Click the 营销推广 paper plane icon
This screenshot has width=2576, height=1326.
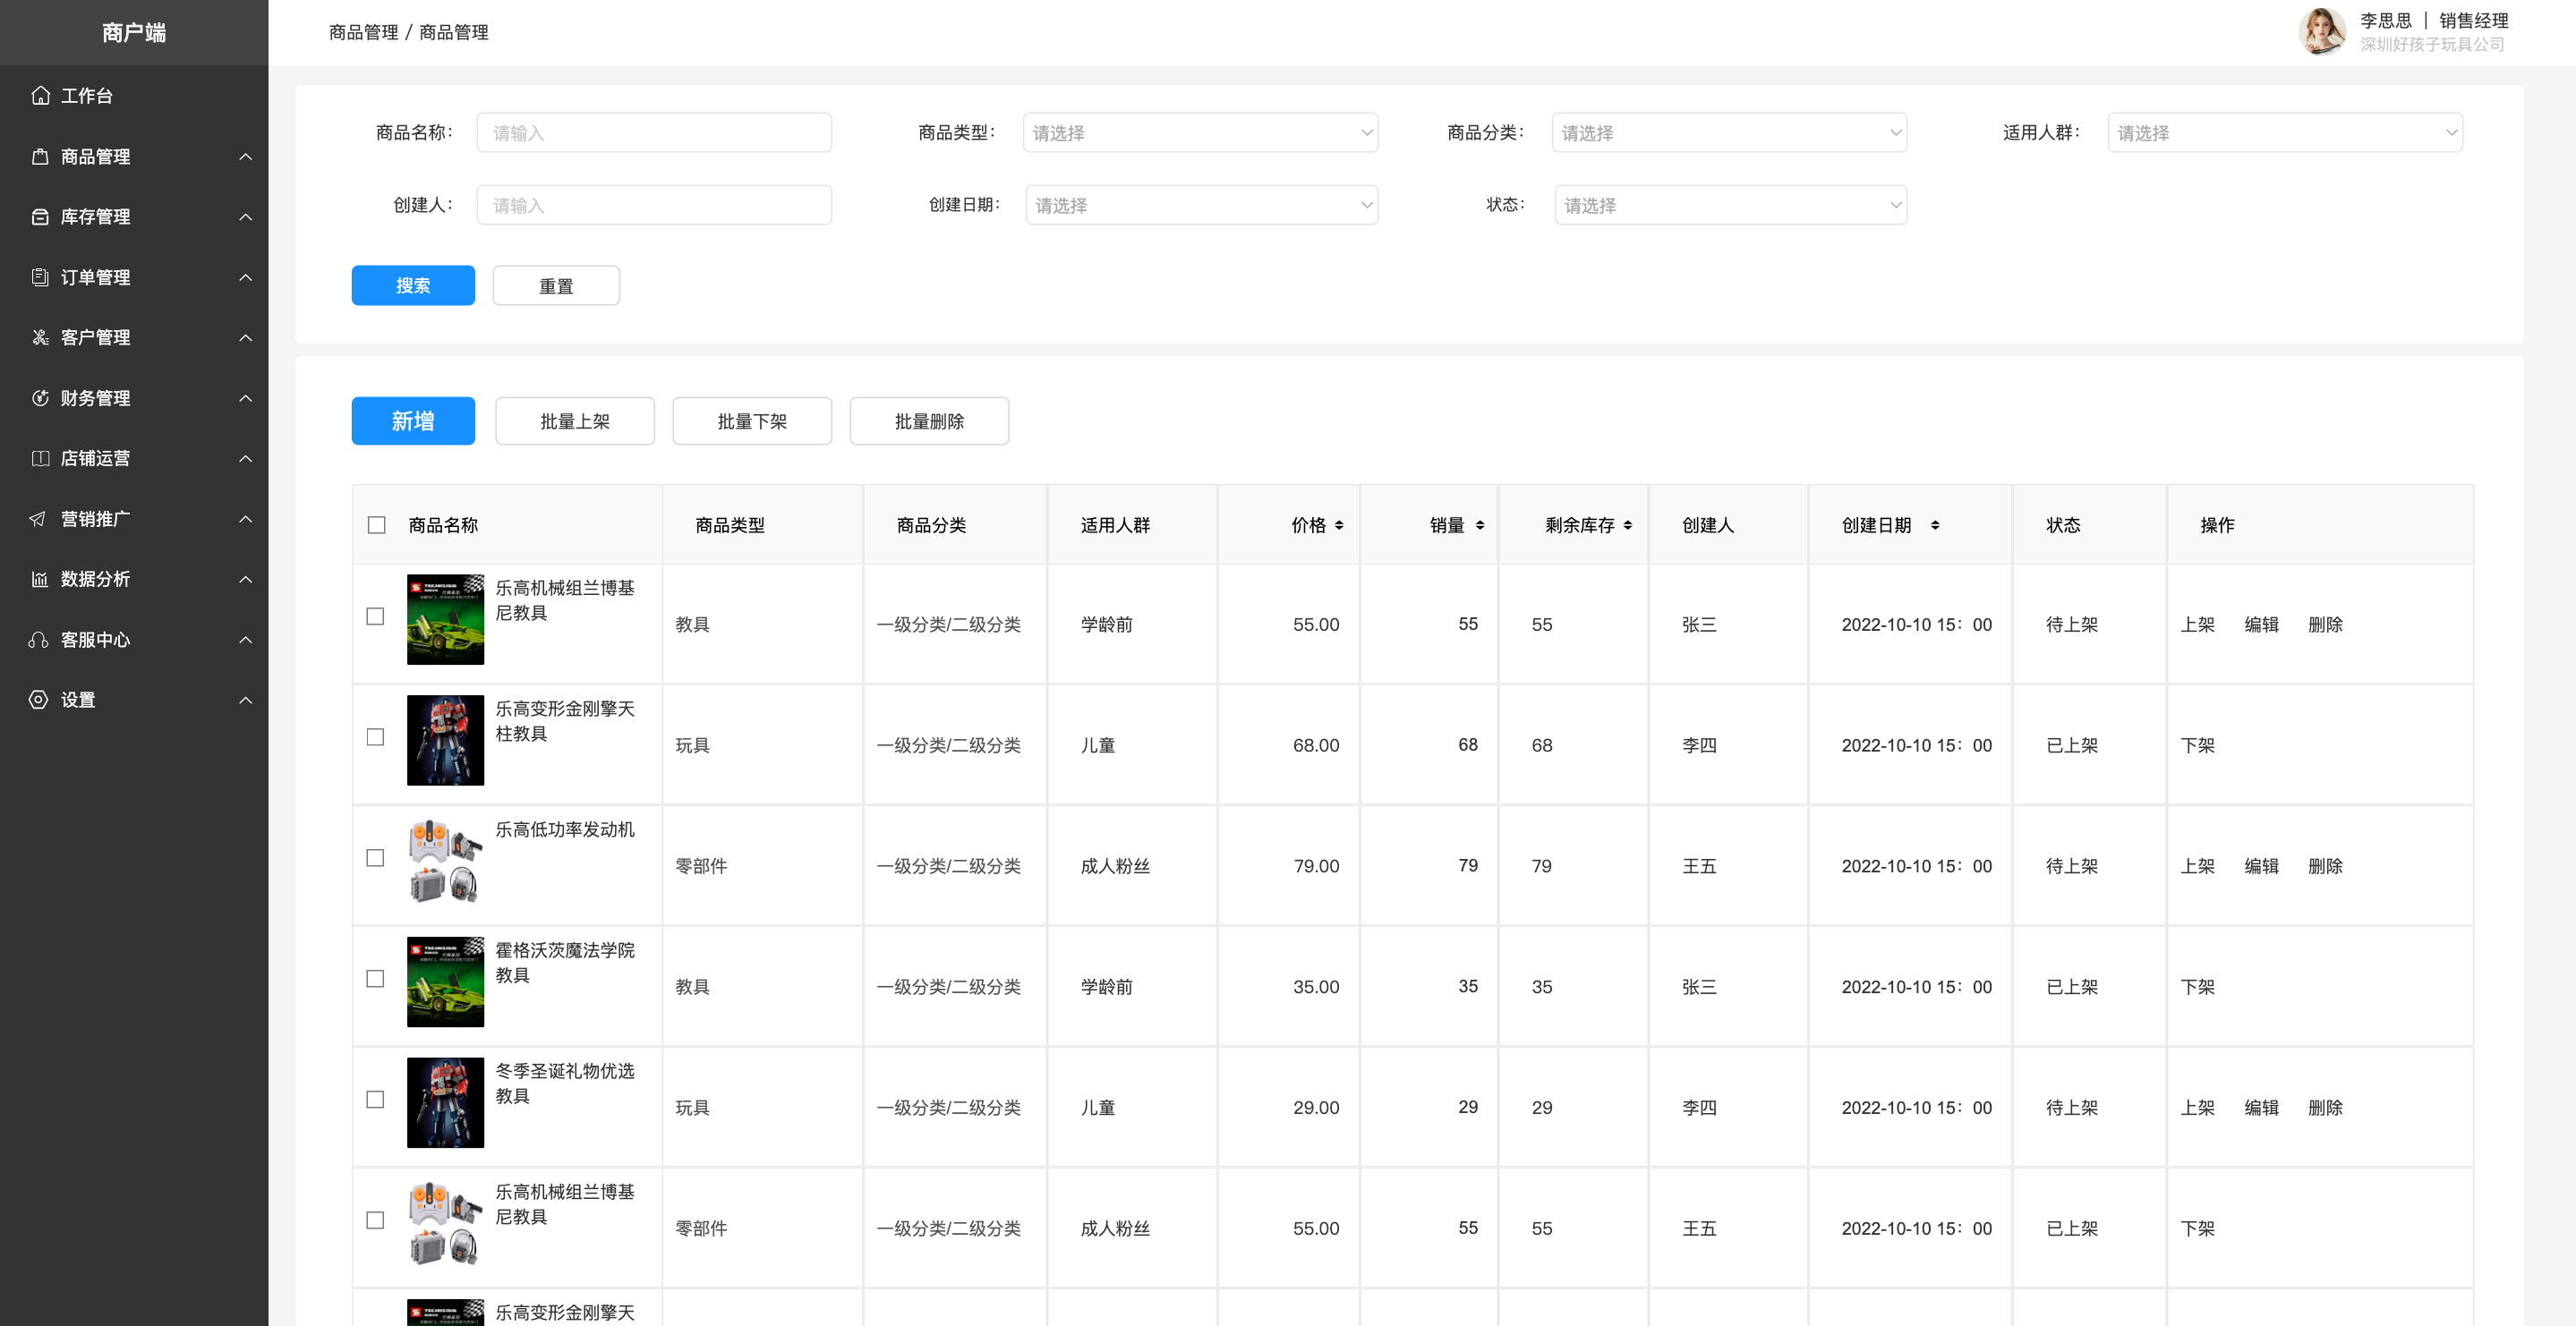[38, 519]
